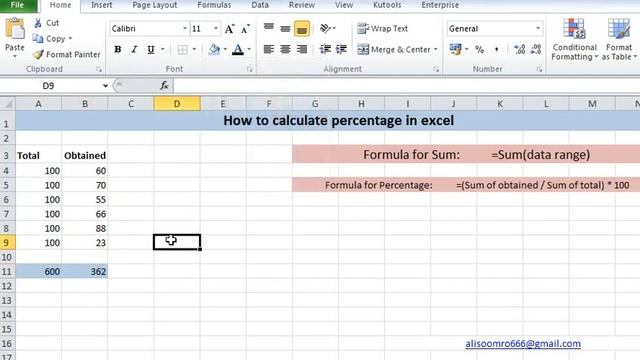Viewport: 640px width, 360px height.
Task: Toggle bold formatting
Action: 118,49
